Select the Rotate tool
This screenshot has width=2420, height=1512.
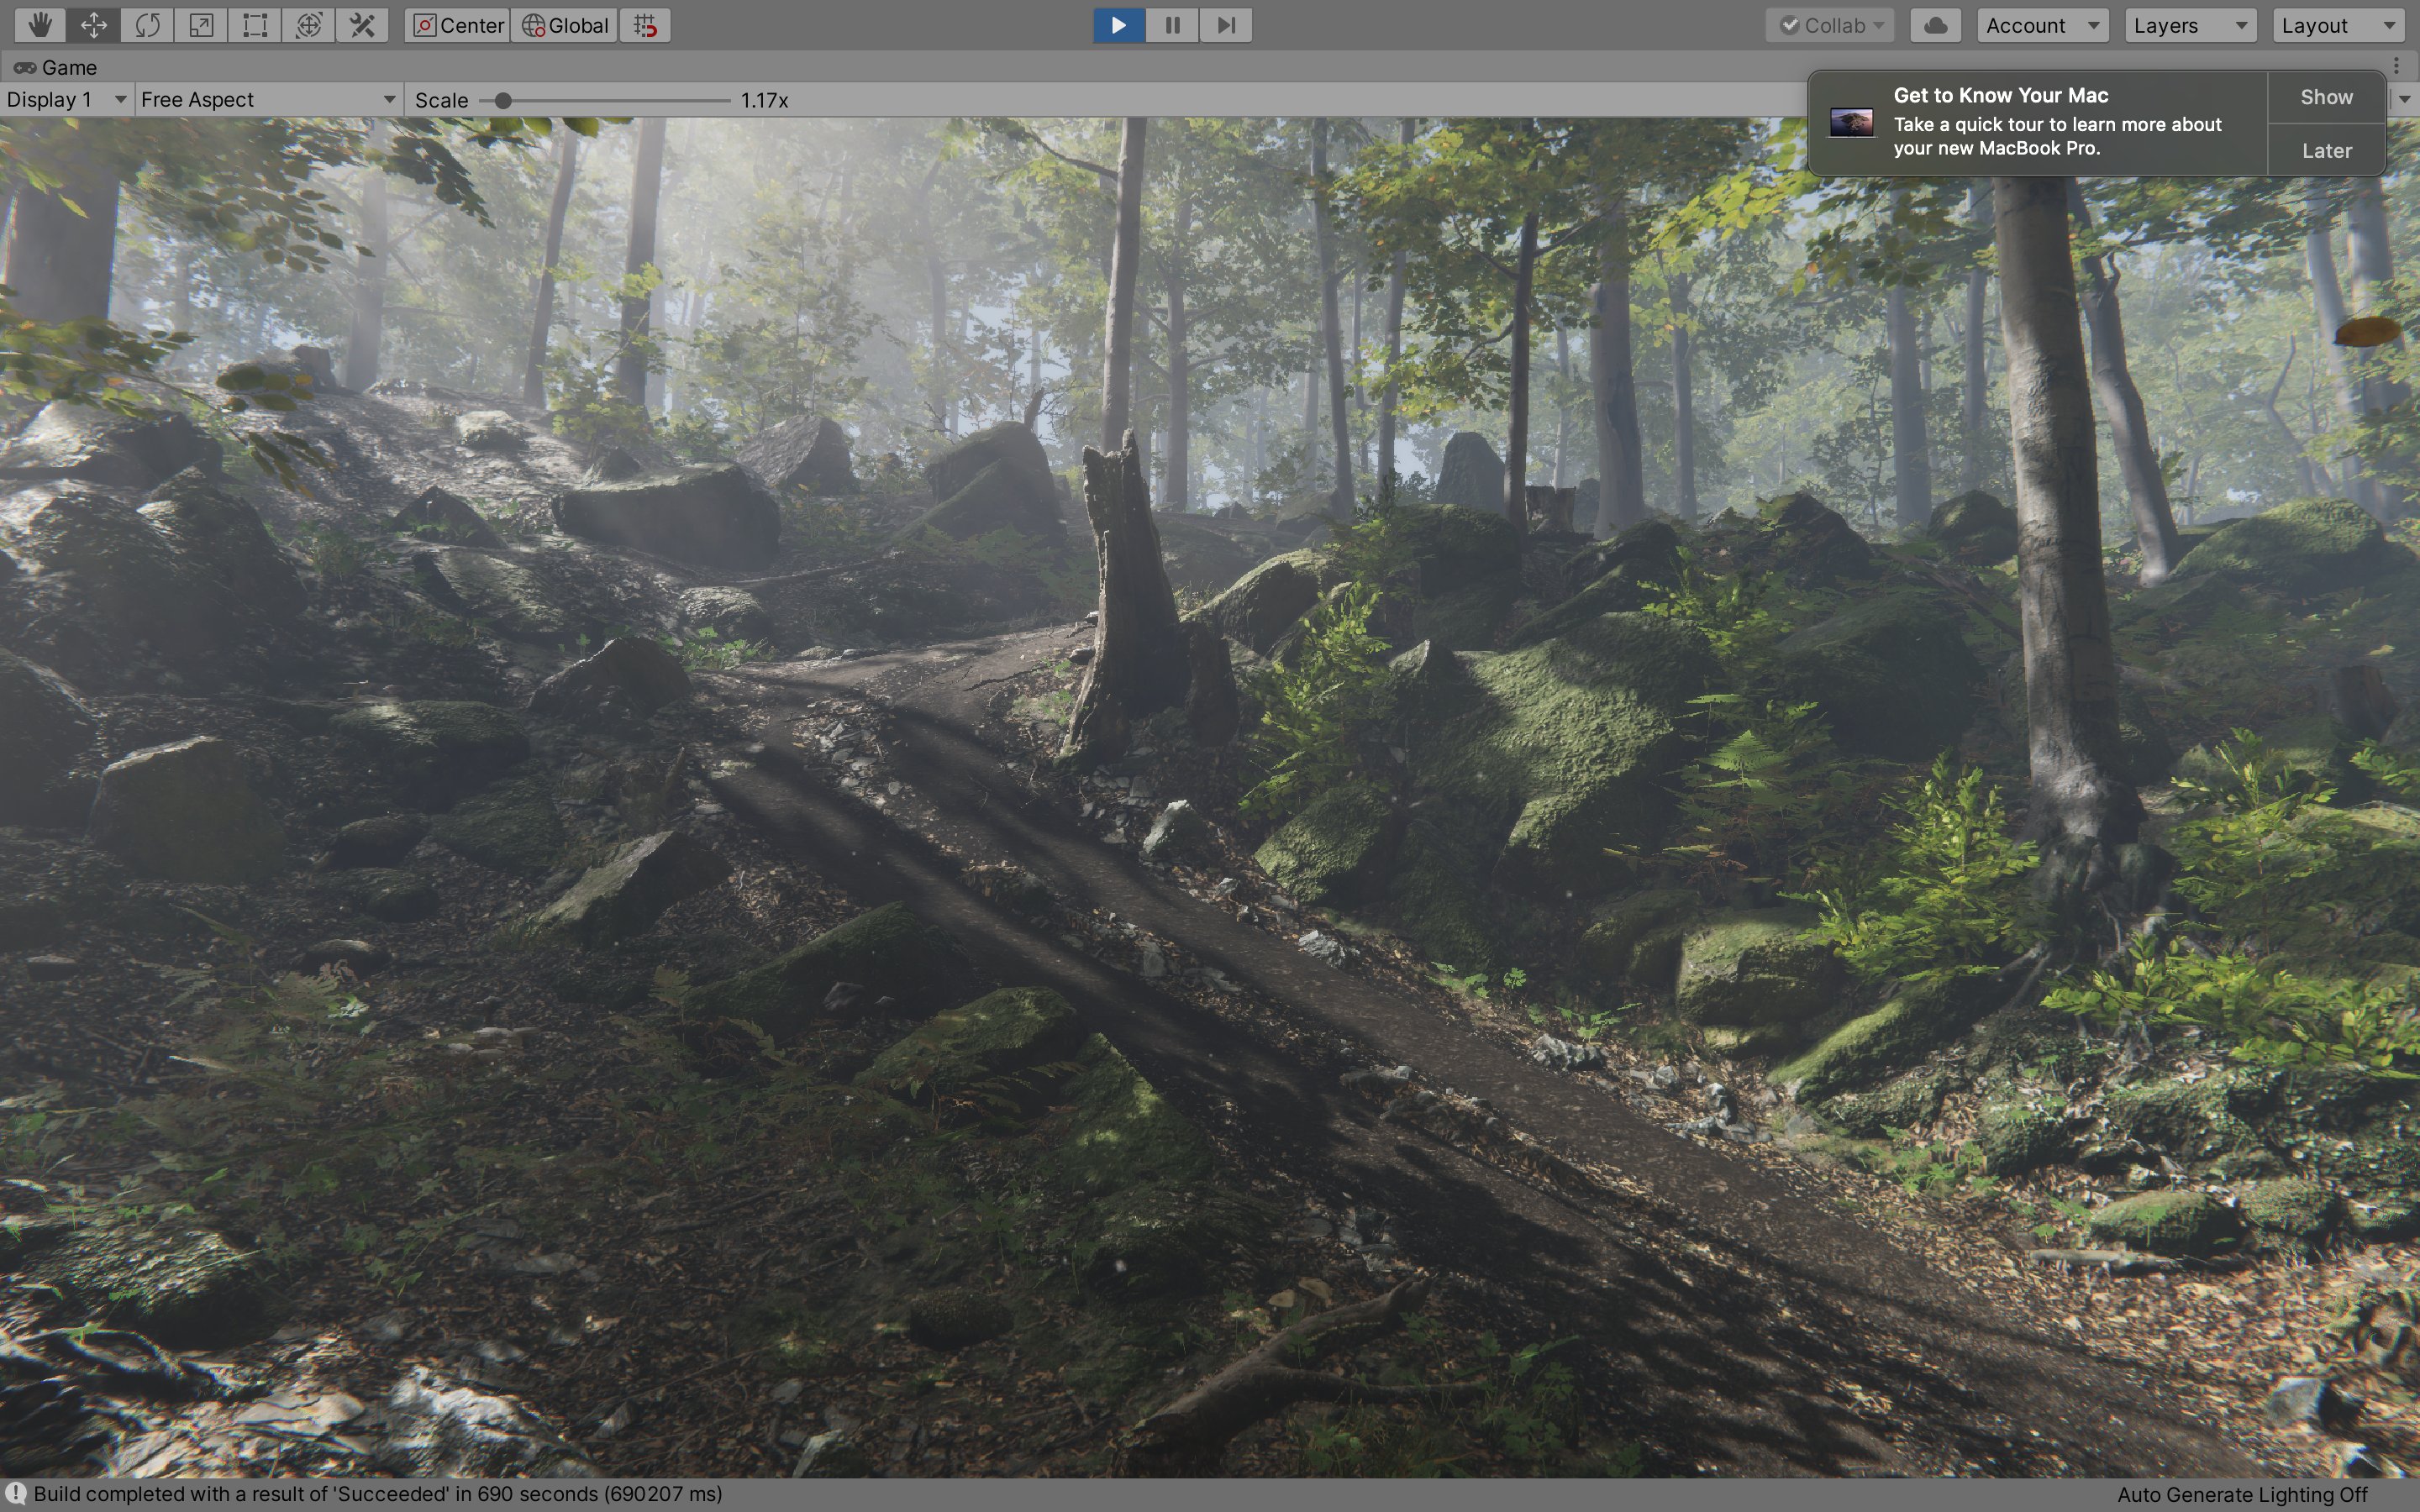pyautogui.click(x=147, y=25)
